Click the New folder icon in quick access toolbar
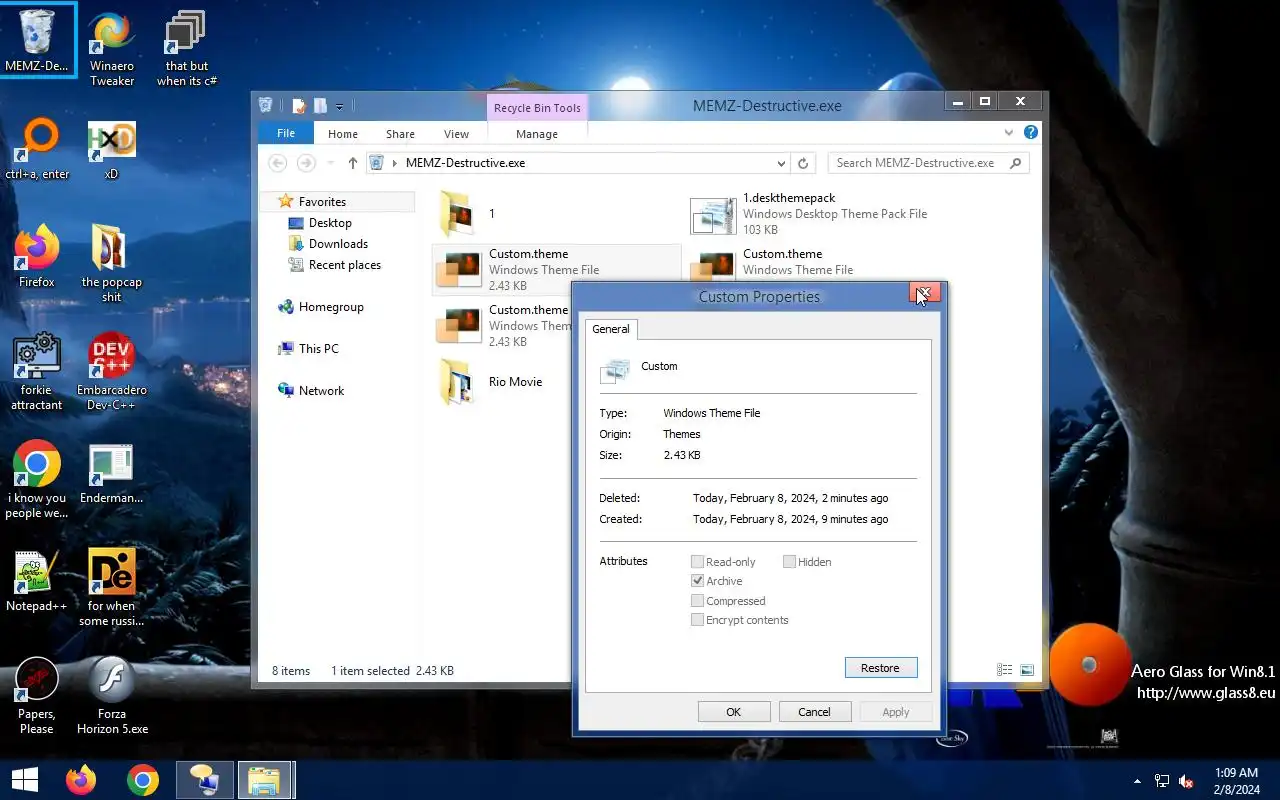This screenshot has width=1280, height=800. [x=320, y=105]
